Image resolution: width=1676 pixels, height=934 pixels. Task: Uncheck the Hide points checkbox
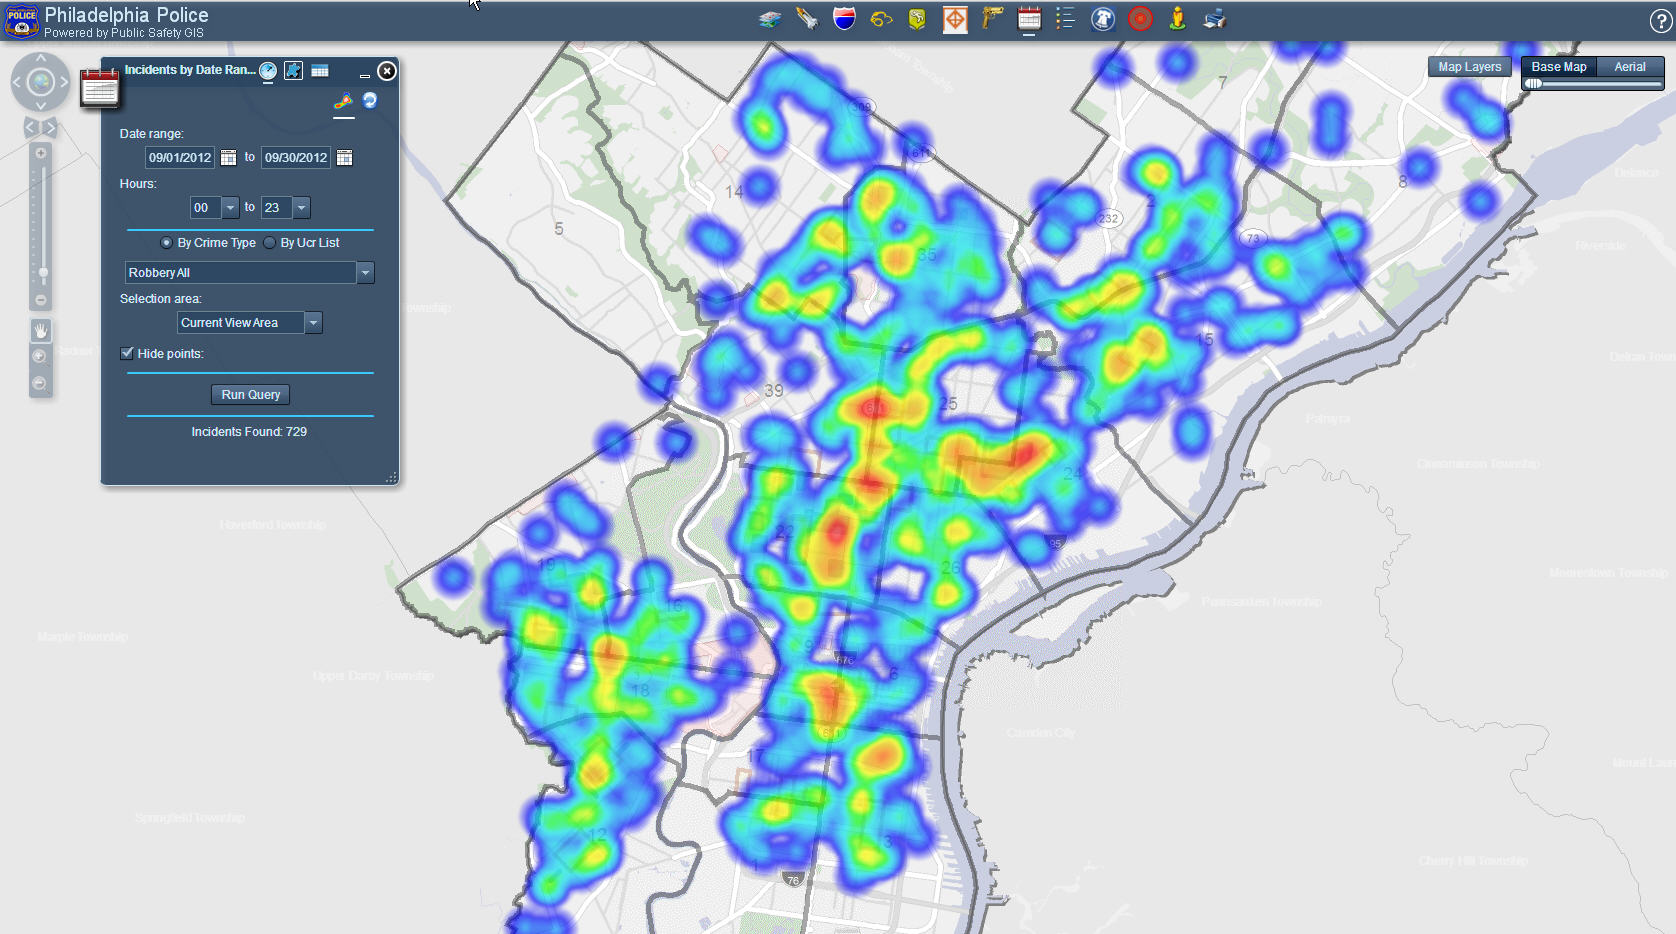click(127, 353)
